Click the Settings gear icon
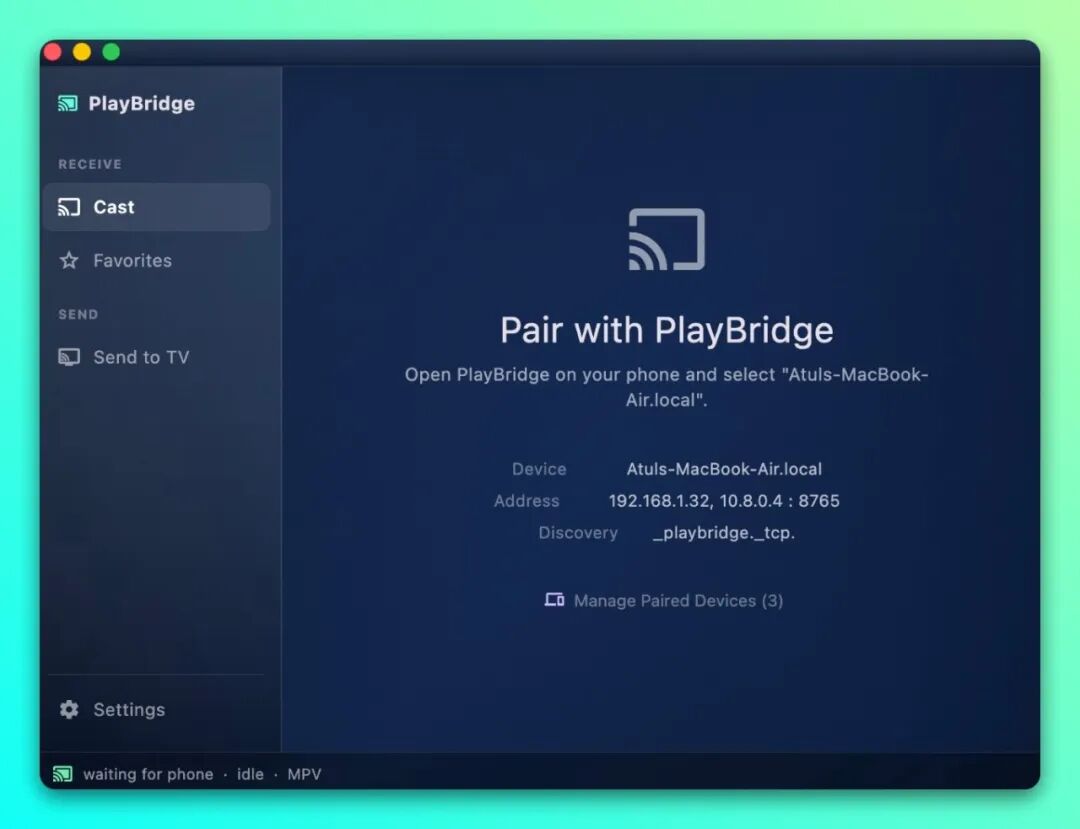 [x=69, y=709]
